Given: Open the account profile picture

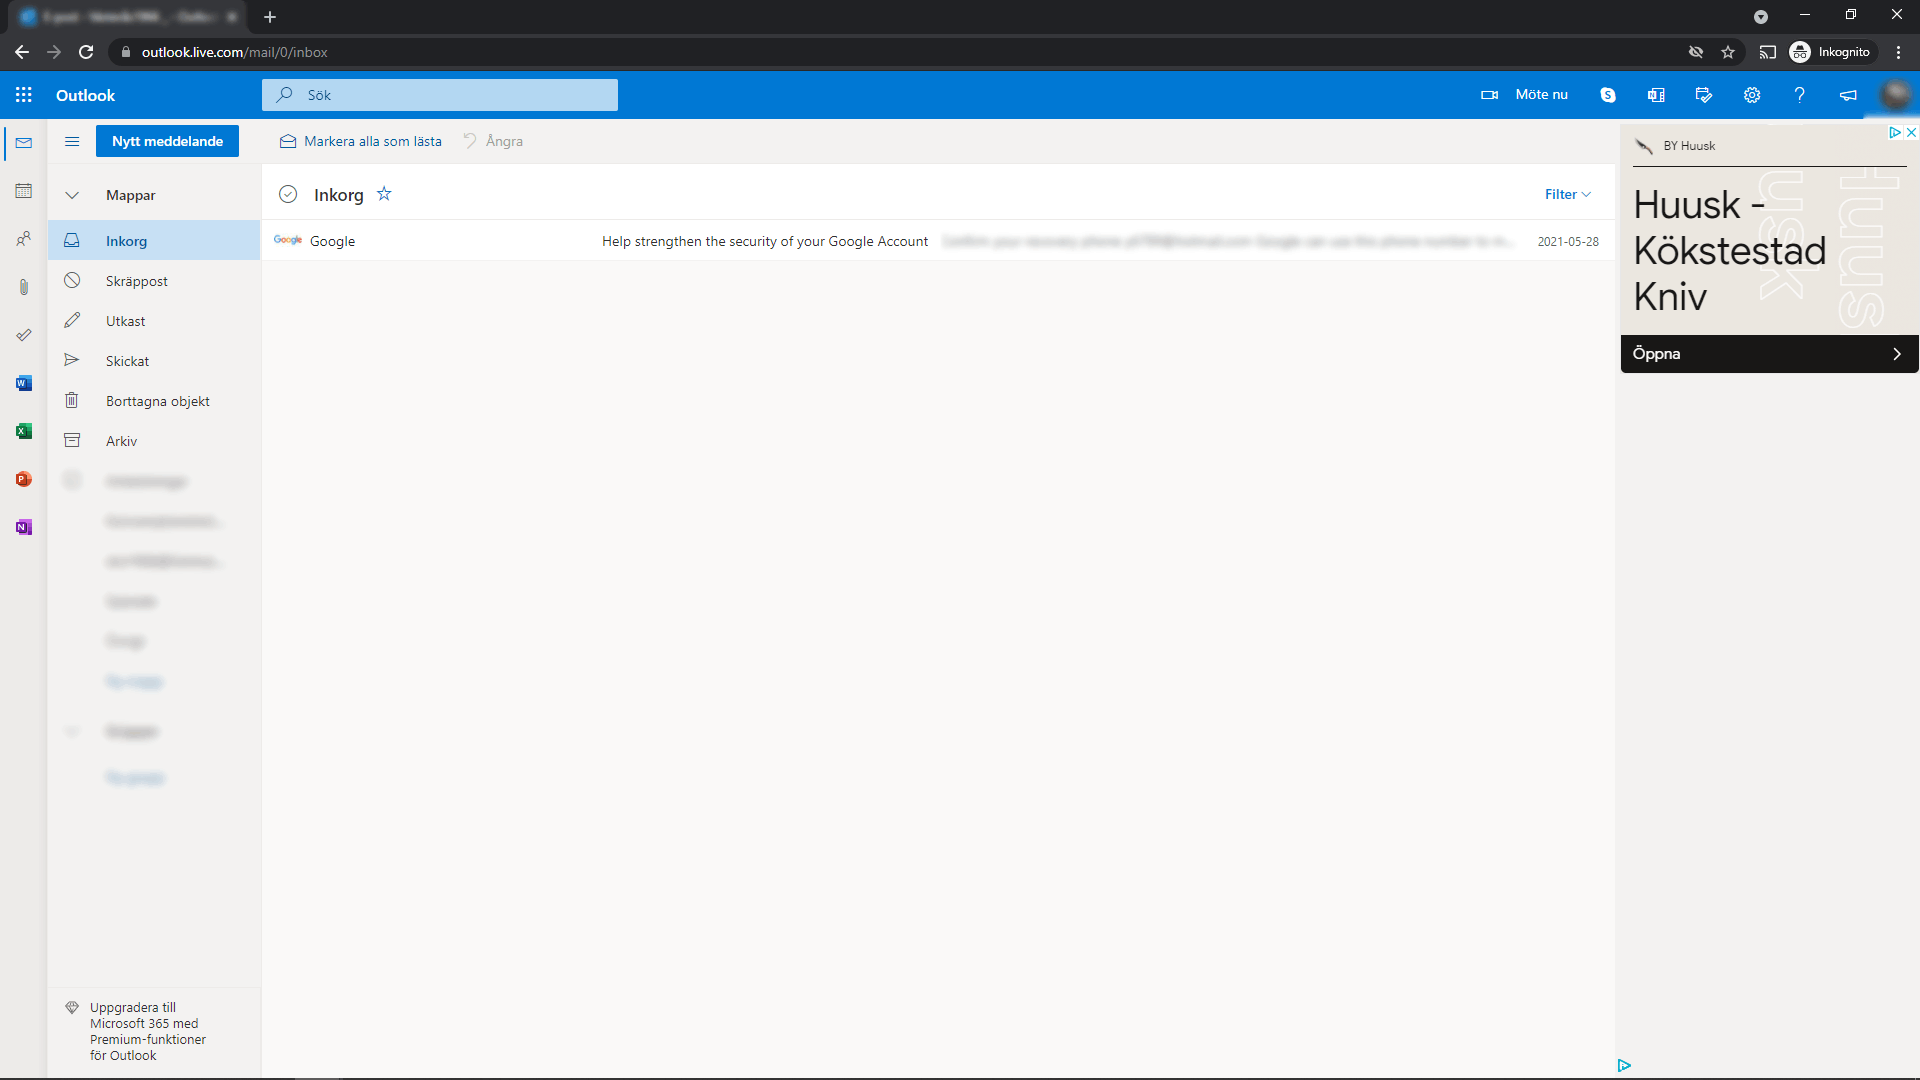Looking at the screenshot, I should click(1896, 95).
